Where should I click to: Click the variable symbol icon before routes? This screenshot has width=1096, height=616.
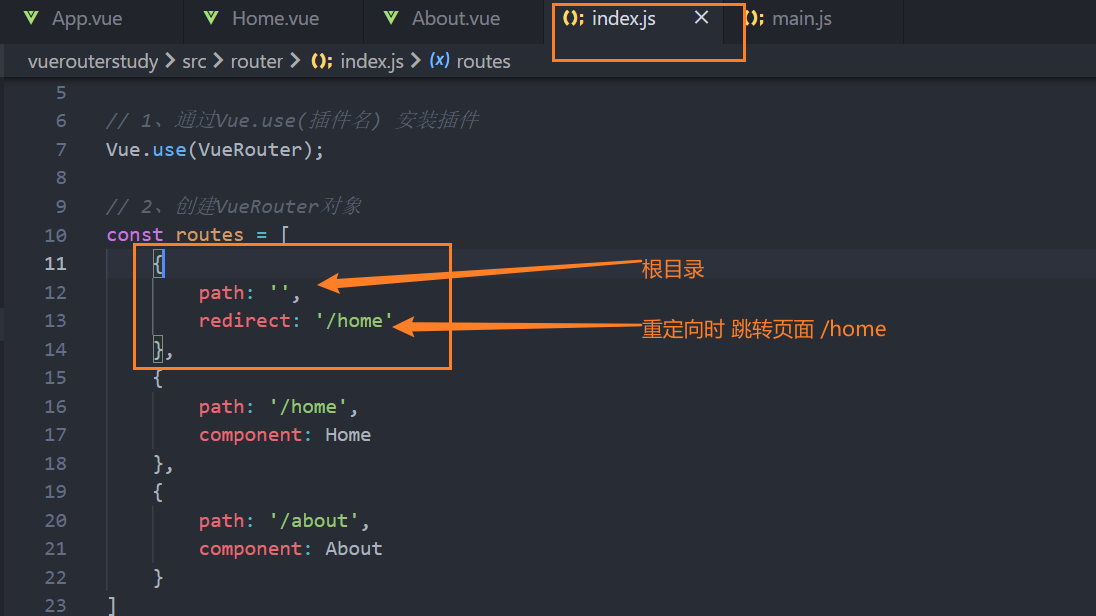439,61
